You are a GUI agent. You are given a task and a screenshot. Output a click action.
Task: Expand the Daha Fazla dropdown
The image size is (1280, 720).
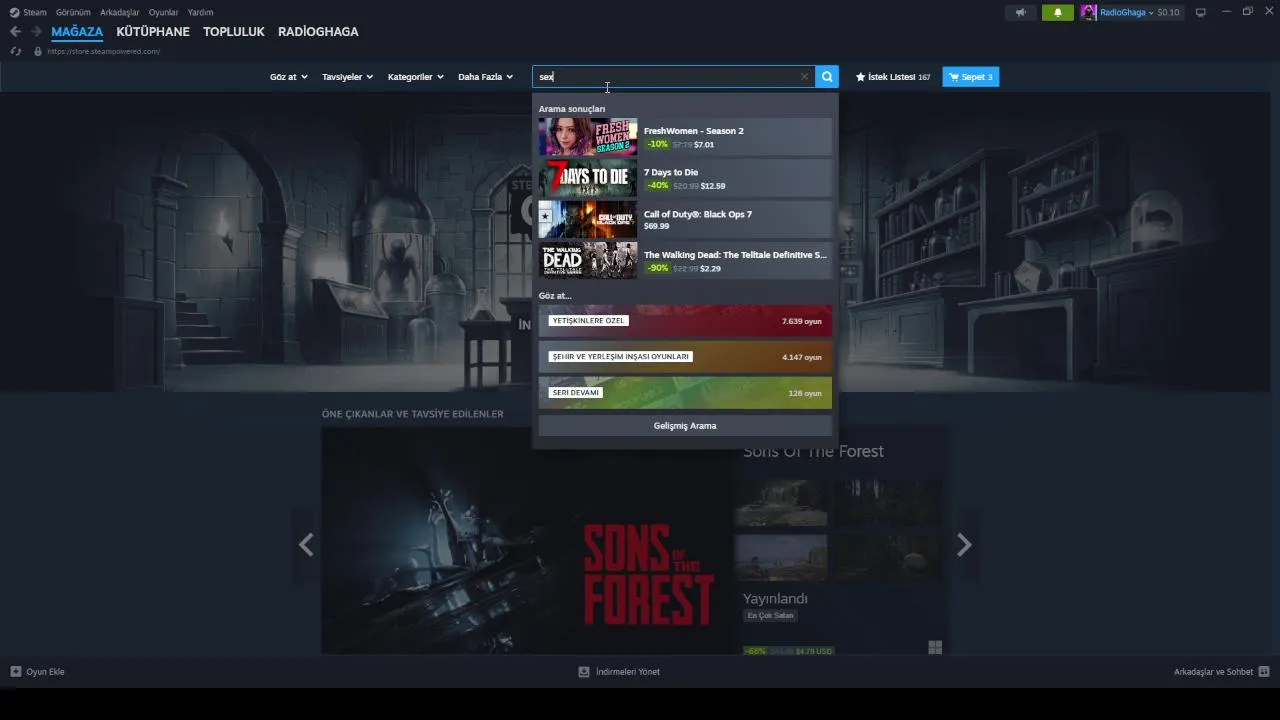coord(485,77)
